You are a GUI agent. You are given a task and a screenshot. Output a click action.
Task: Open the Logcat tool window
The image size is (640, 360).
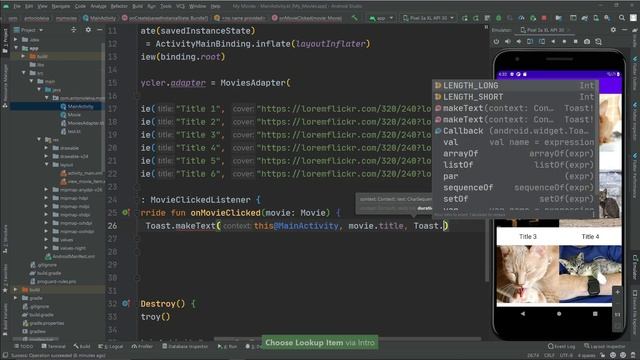point(111,346)
